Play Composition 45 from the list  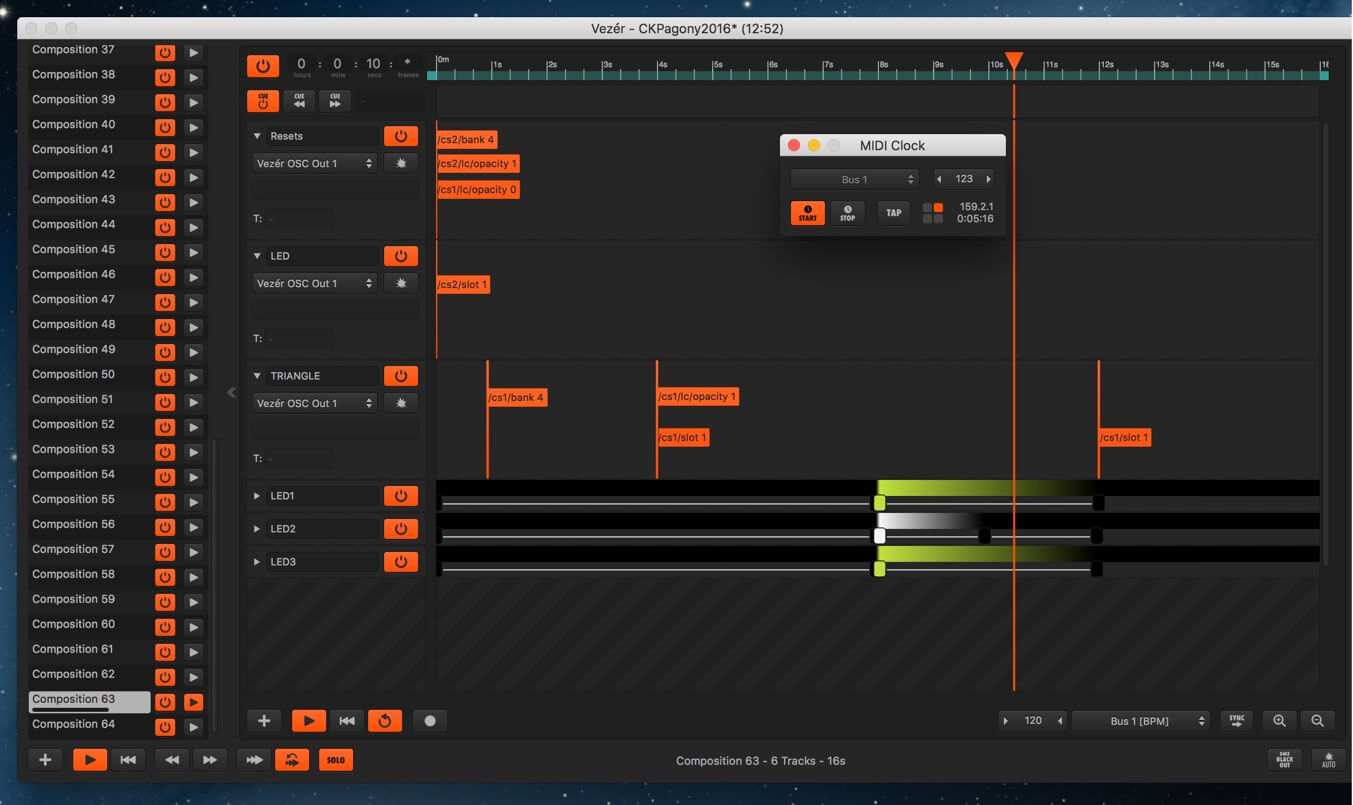pyautogui.click(x=194, y=252)
